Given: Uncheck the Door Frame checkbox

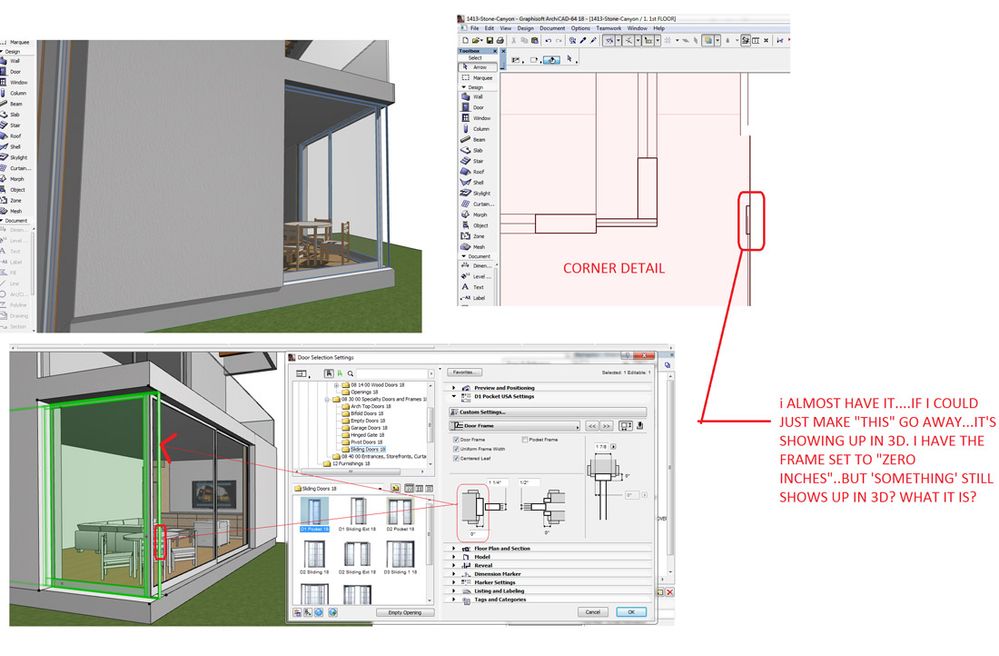Looking at the screenshot, I should [456, 439].
